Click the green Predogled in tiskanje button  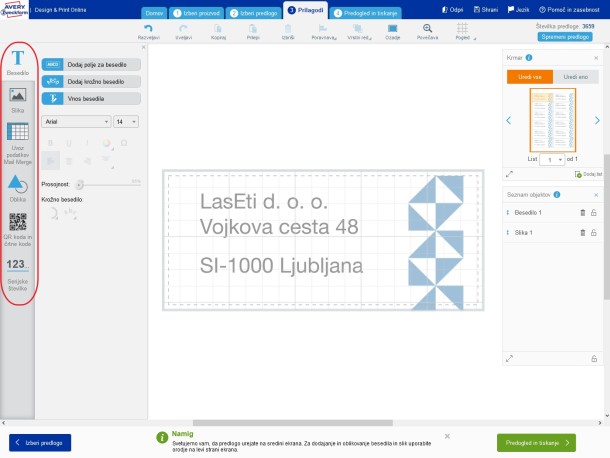click(x=536, y=443)
